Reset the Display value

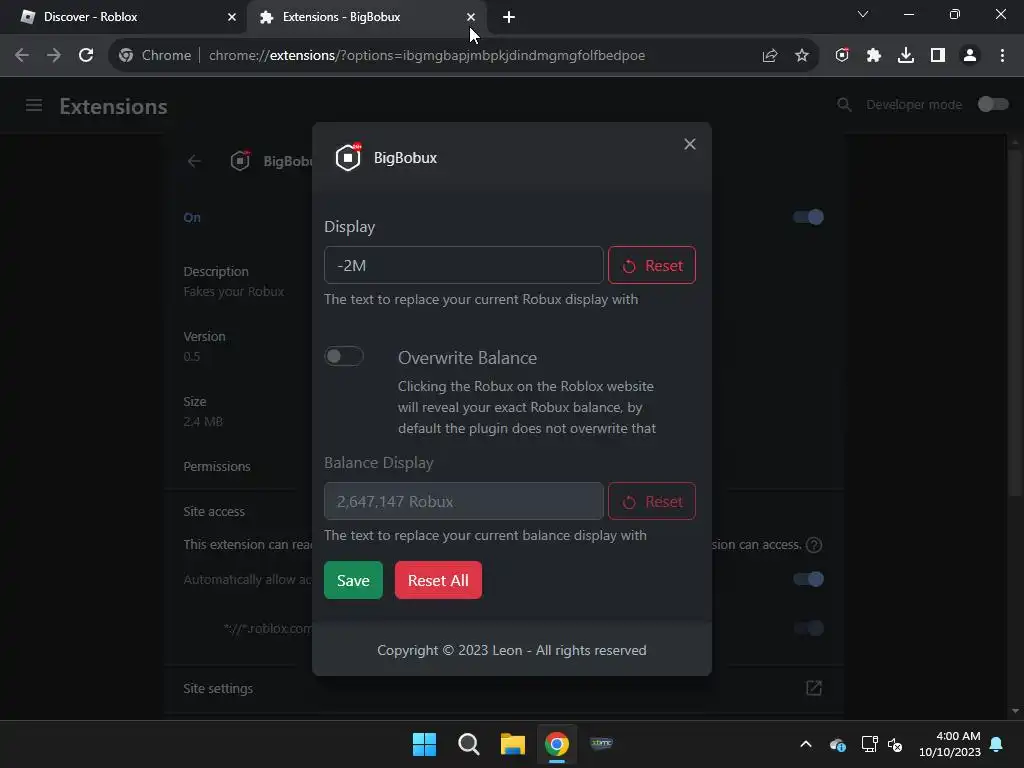[652, 265]
